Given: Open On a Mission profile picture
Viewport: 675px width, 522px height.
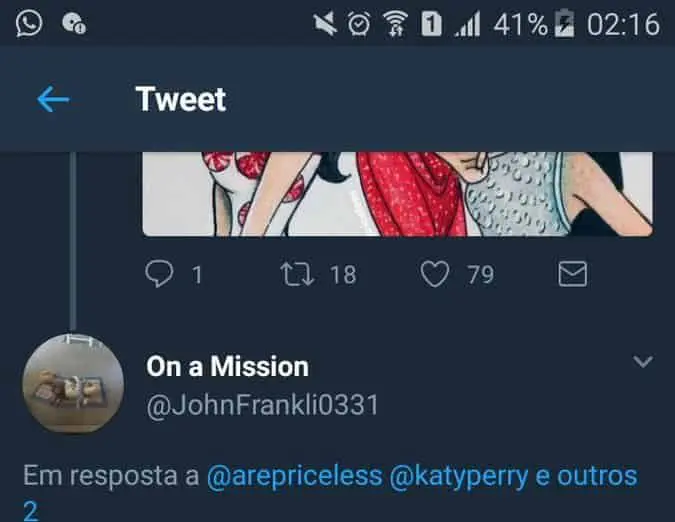Looking at the screenshot, I should coord(73,384).
